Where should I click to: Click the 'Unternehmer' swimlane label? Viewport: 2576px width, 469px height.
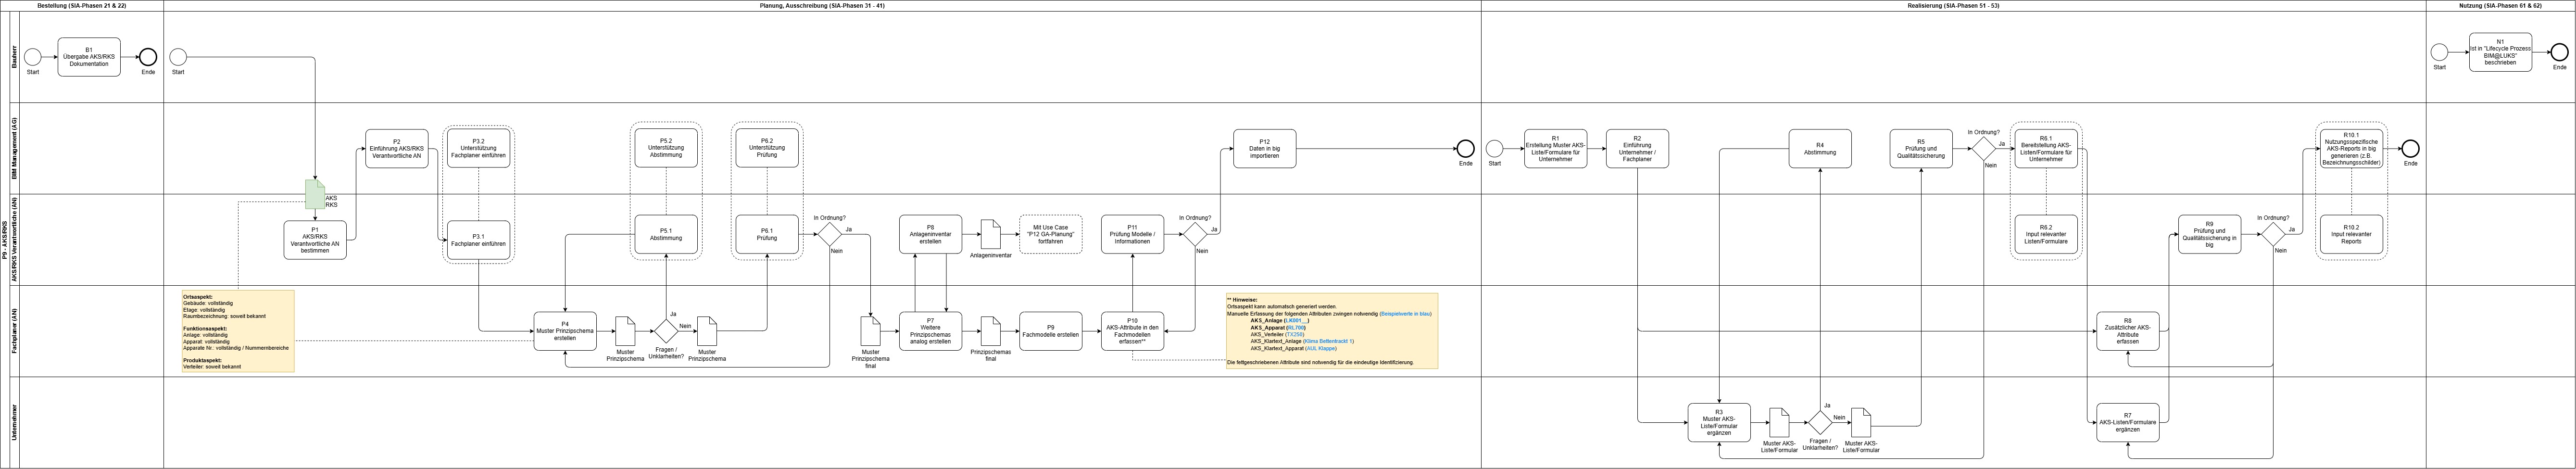pos(14,422)
